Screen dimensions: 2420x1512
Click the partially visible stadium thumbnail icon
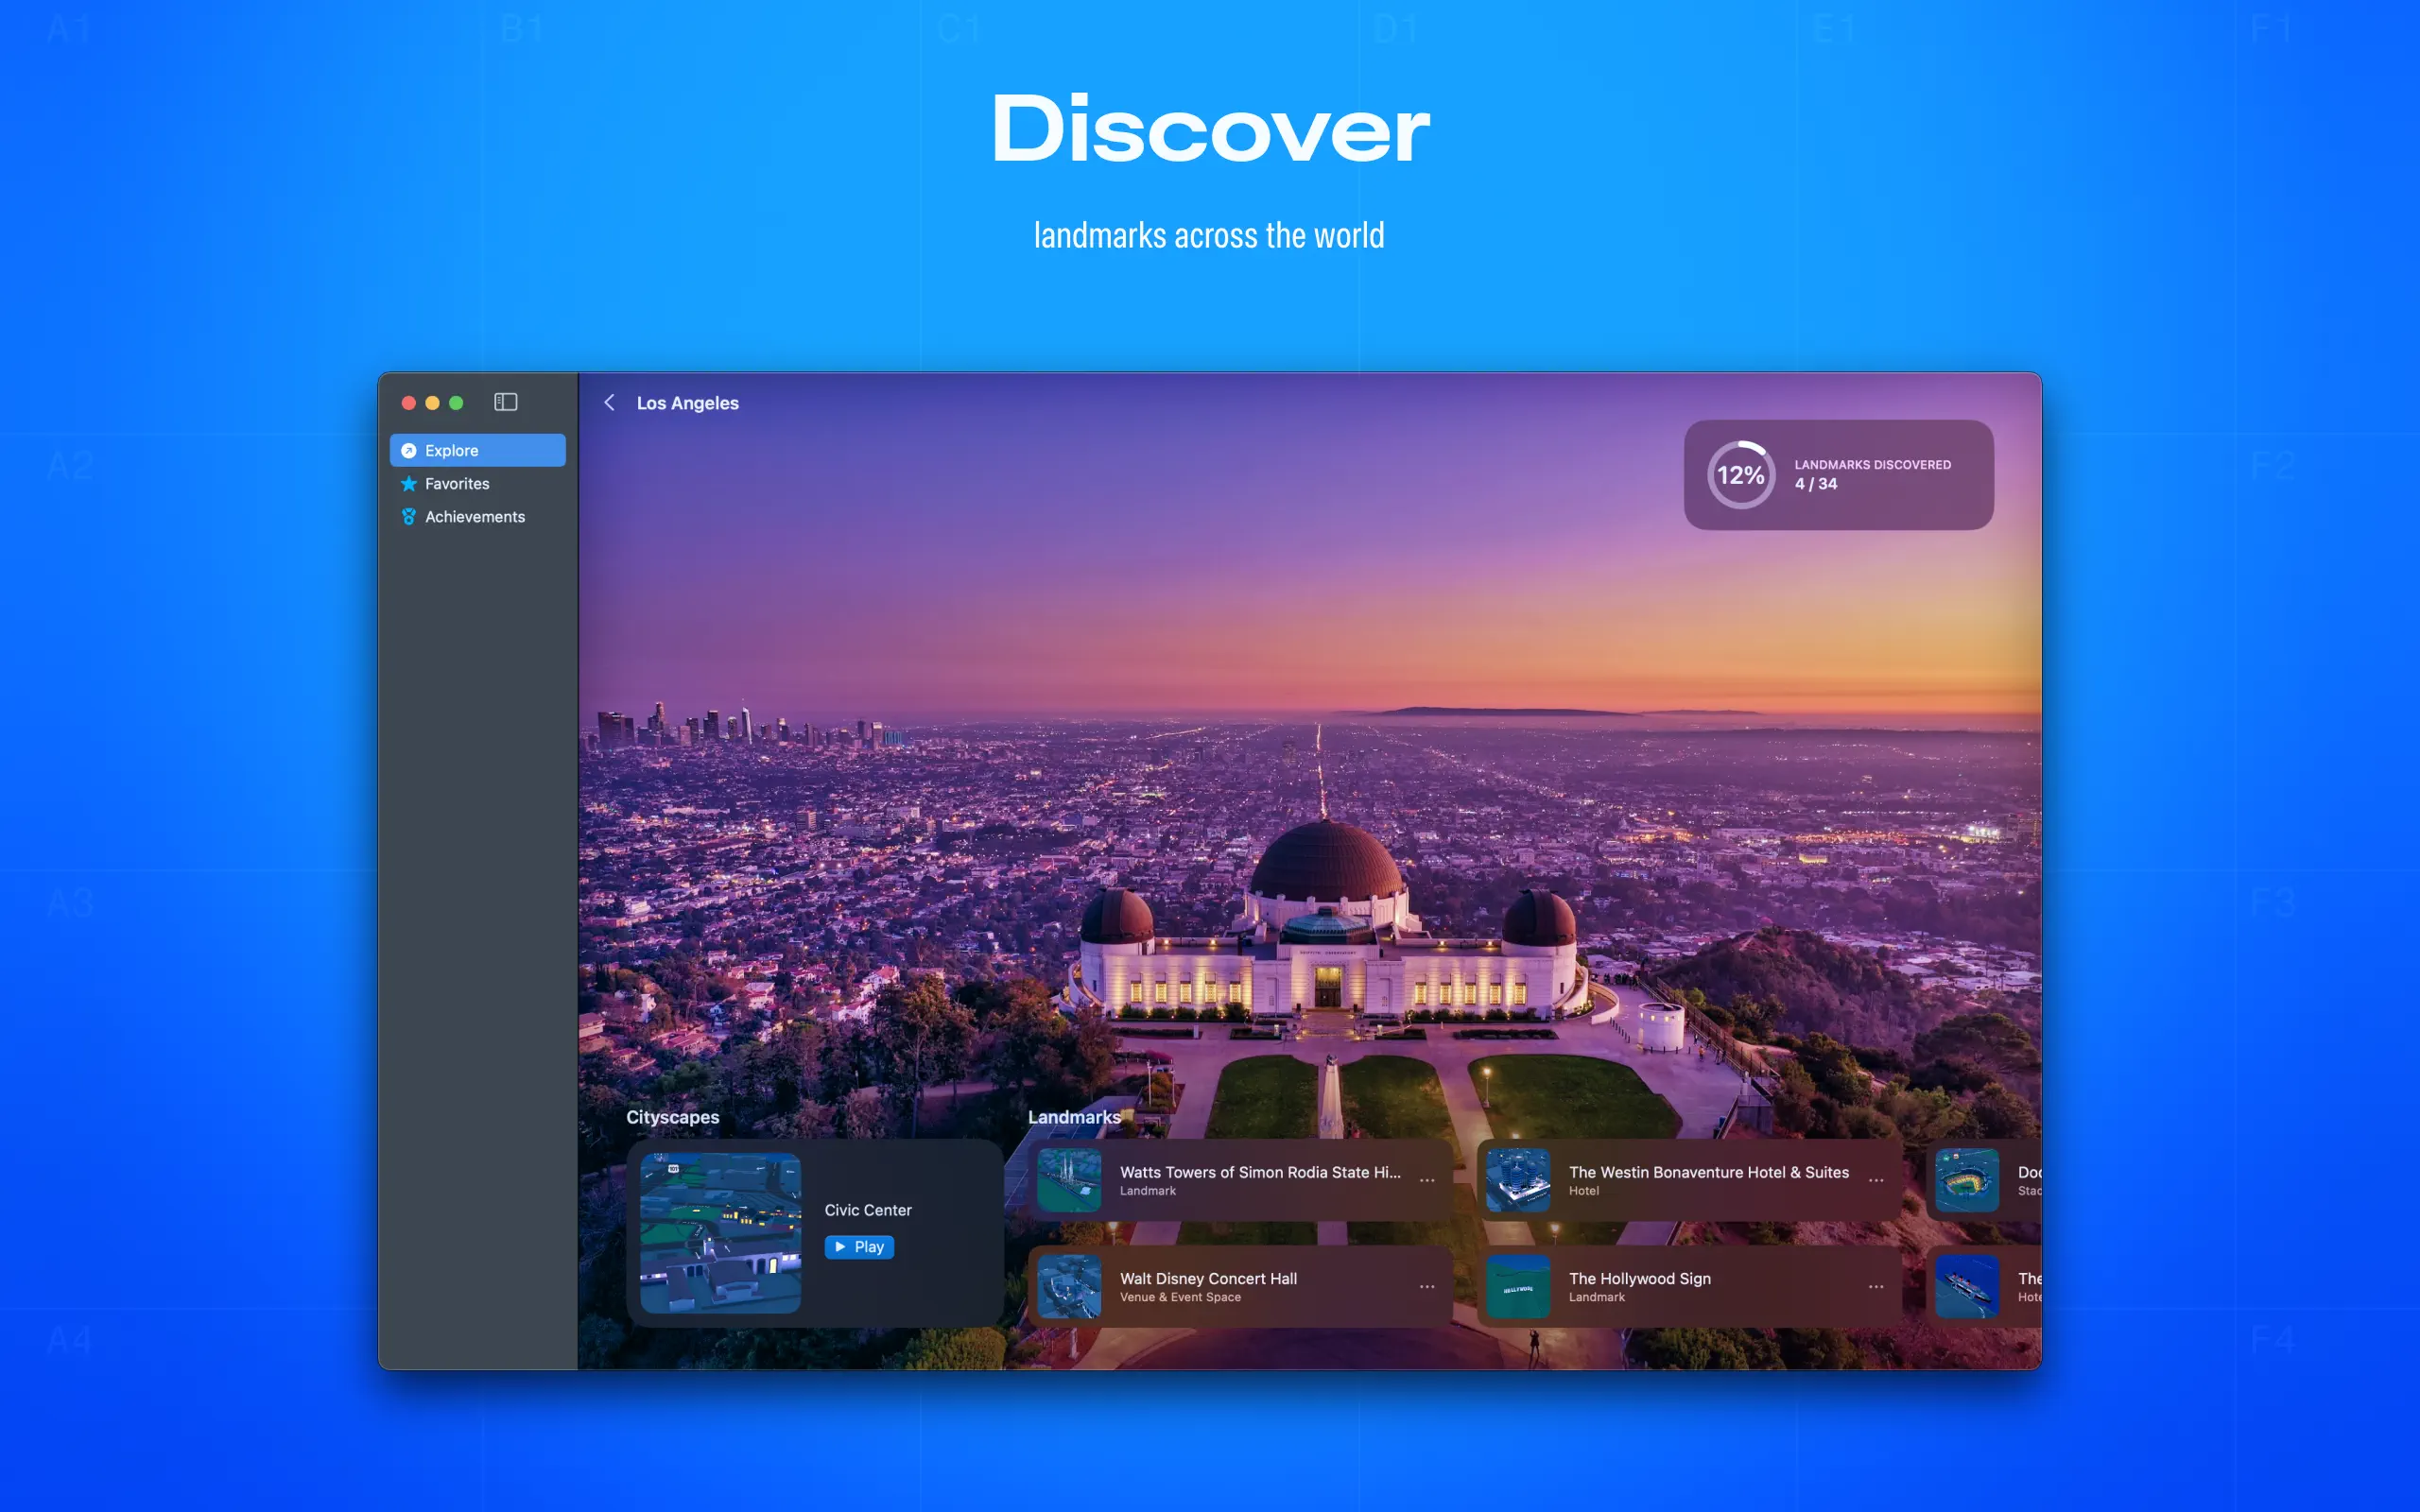[1966, 1180]
